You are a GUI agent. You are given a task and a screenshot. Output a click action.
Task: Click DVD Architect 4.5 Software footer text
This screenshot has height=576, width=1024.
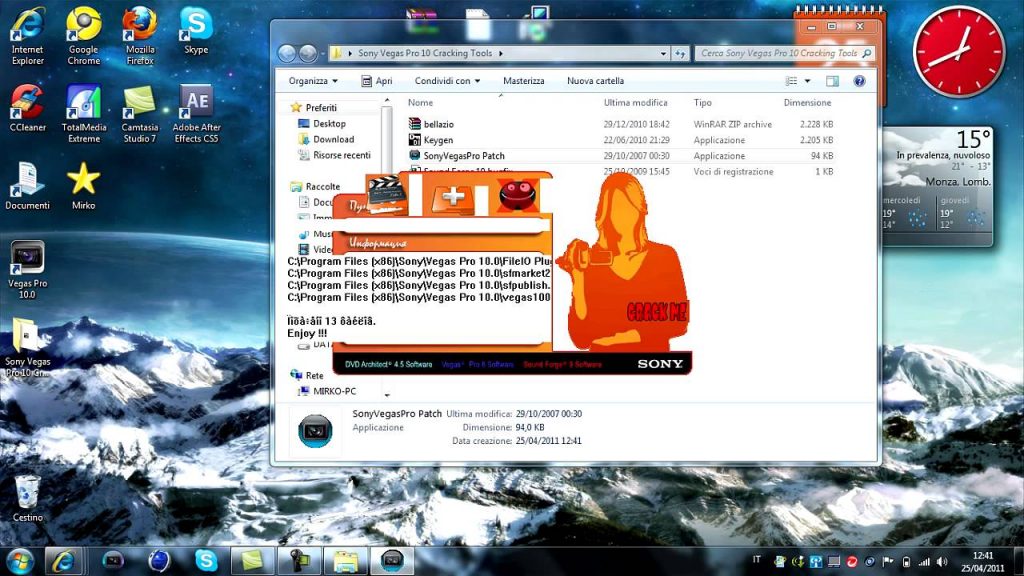pos(389,364)
